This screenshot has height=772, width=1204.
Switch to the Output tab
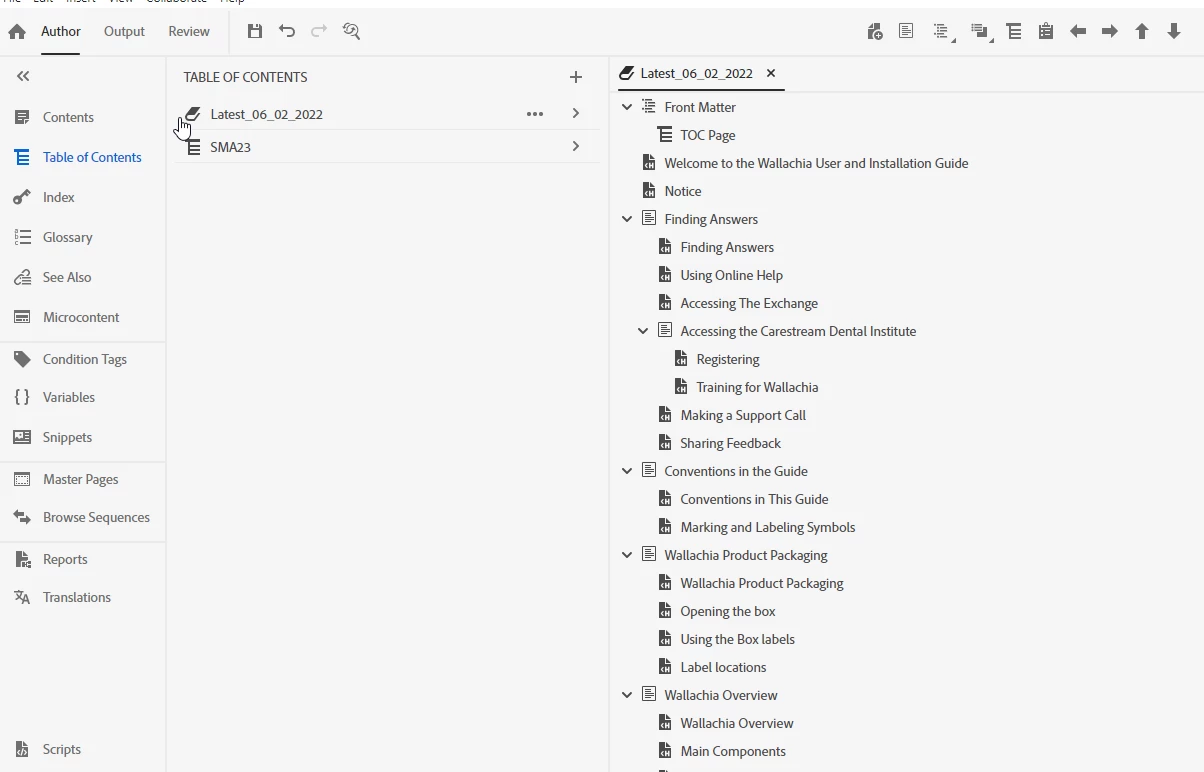click(125, 32)
